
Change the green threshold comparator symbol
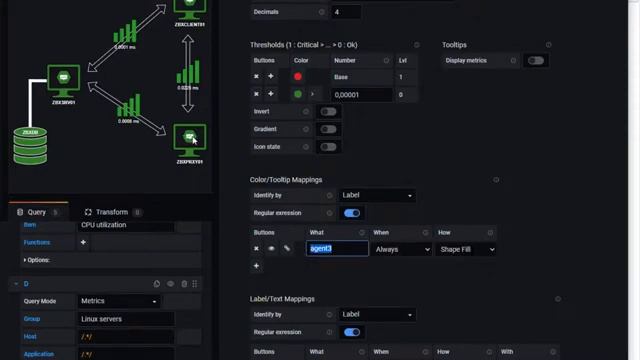coord(313,94)
